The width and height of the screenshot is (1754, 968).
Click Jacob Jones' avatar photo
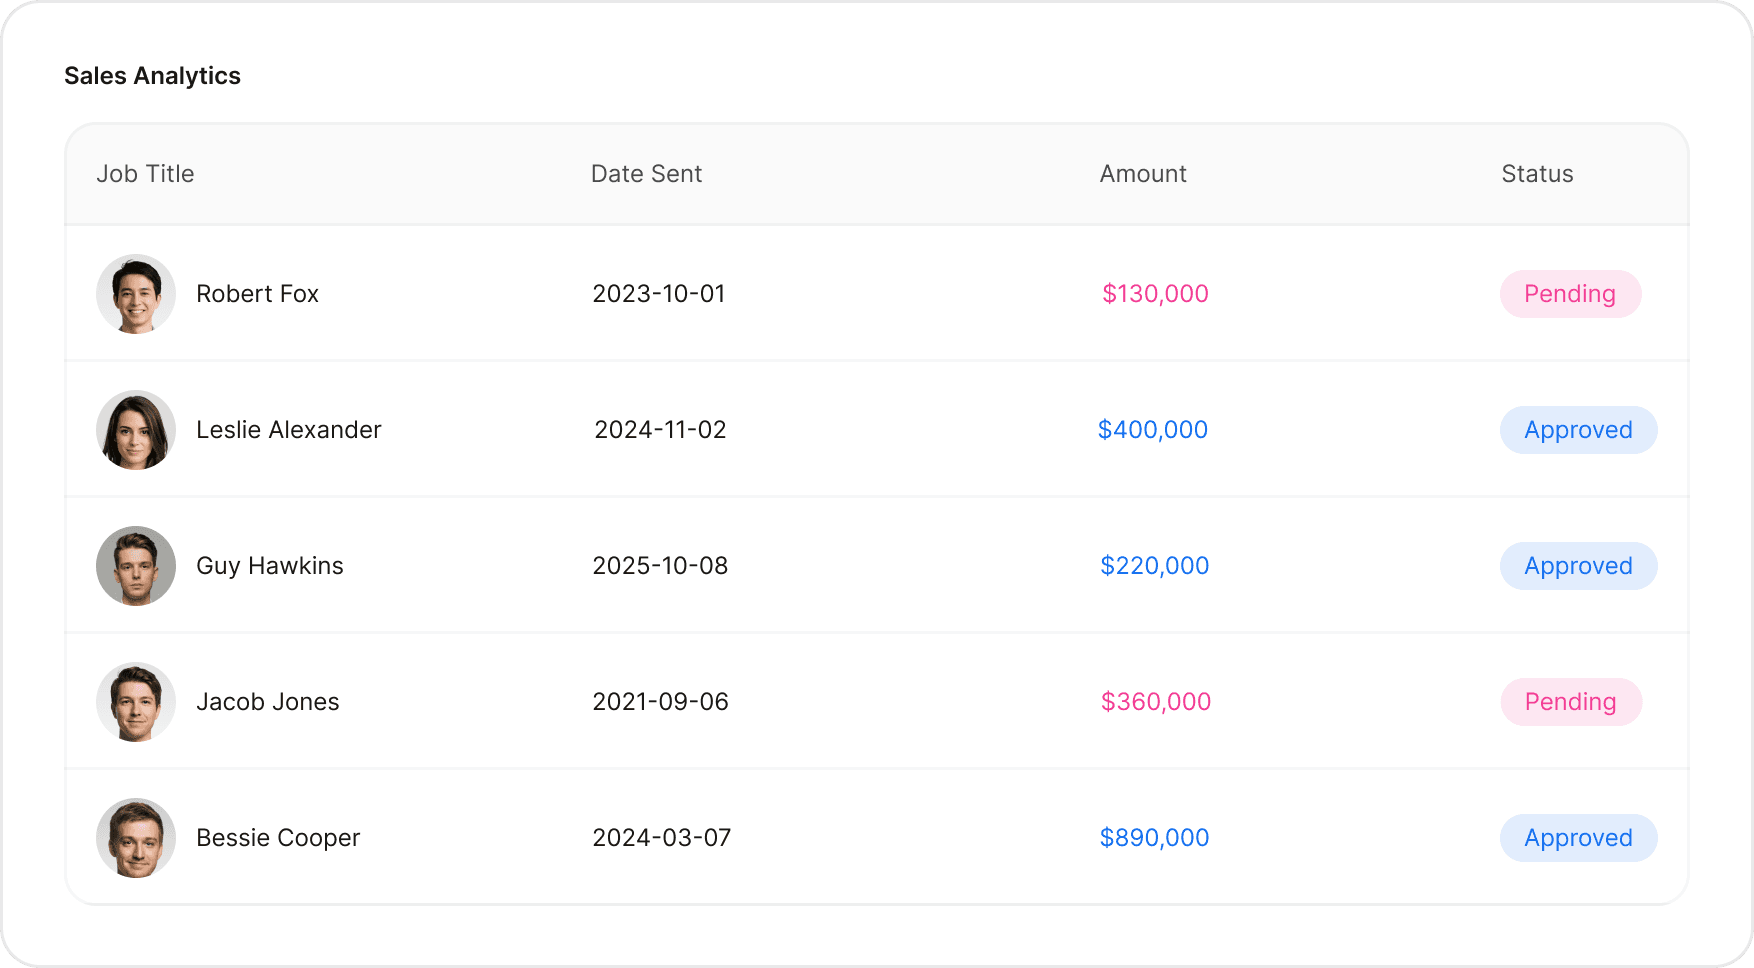point(136,702)
